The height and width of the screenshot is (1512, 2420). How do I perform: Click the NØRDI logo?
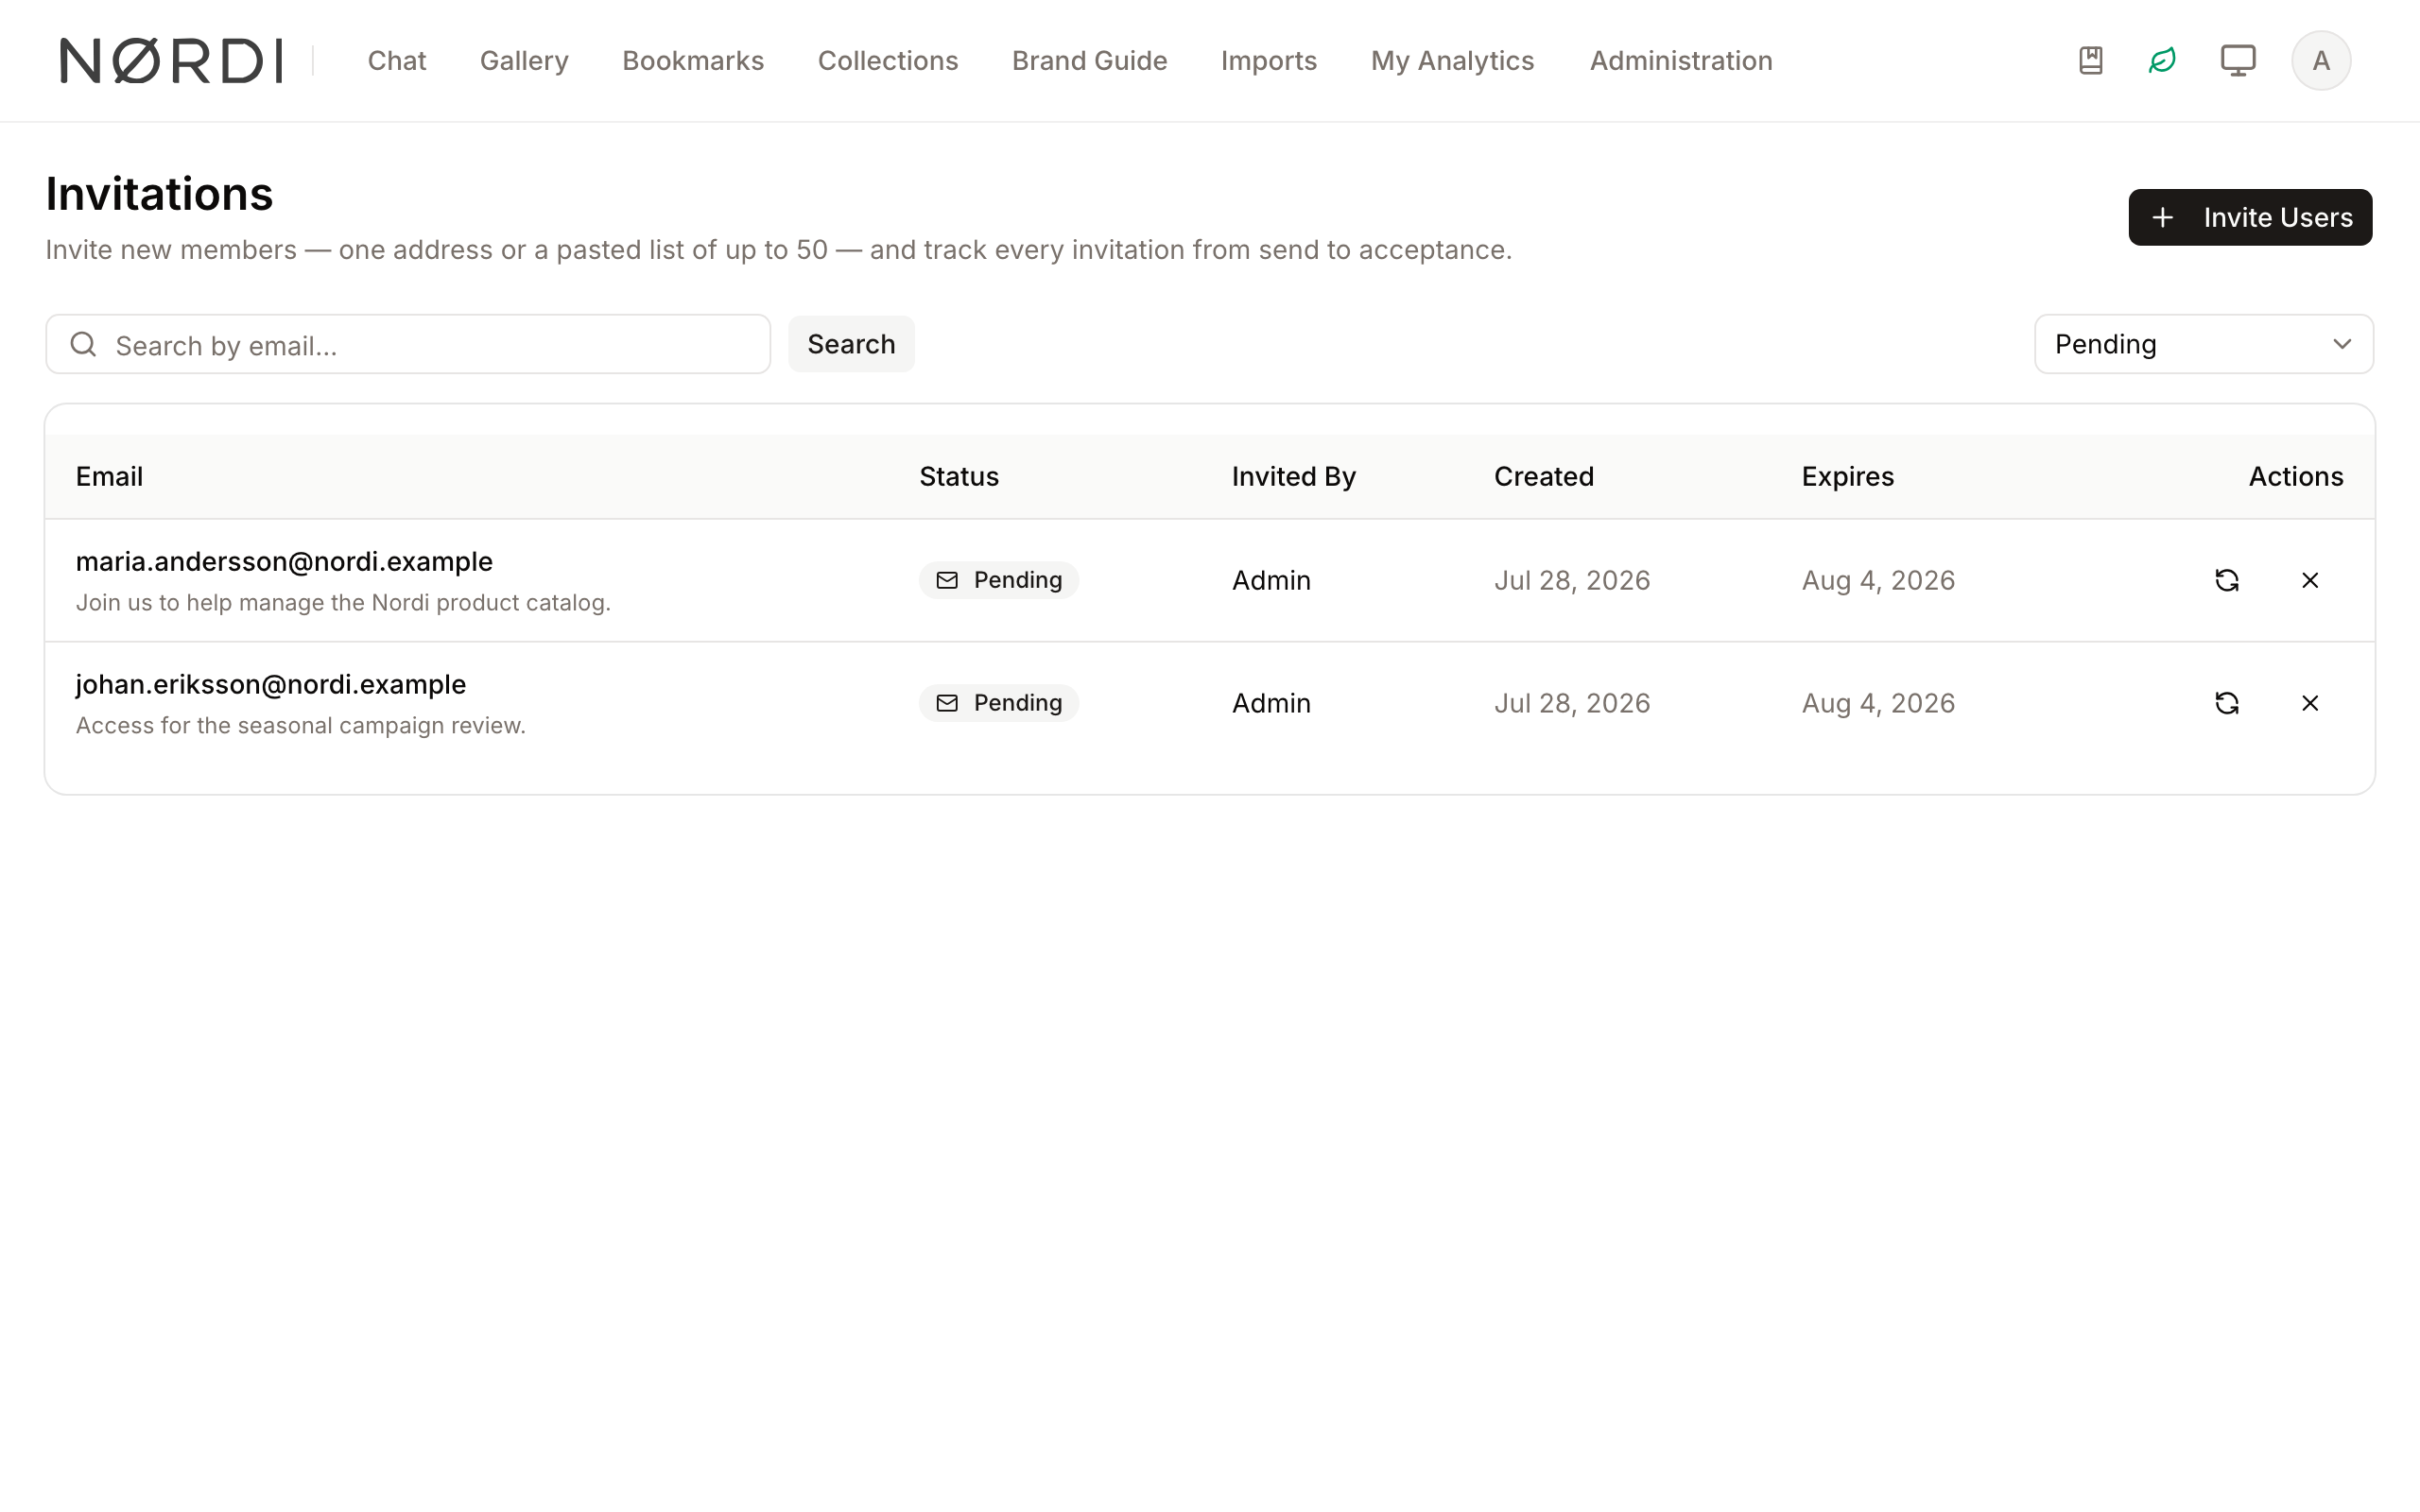tap(171, 60)
